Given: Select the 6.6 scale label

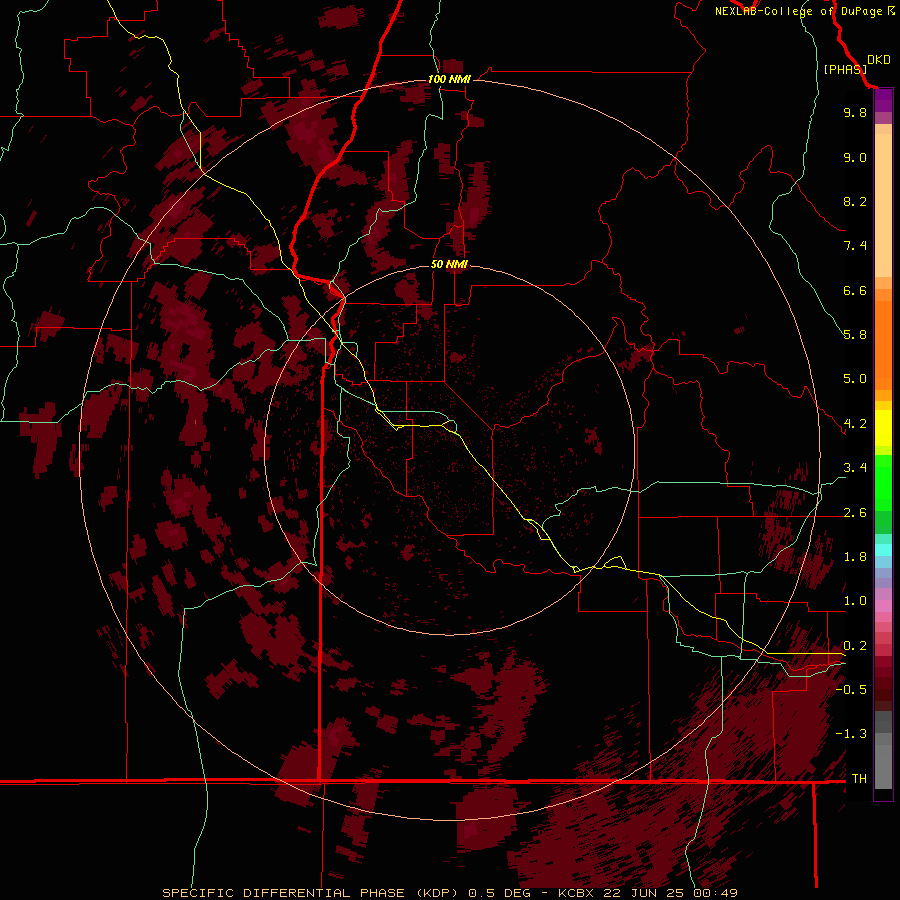Looking at the screenshot, I should [855, 290].
